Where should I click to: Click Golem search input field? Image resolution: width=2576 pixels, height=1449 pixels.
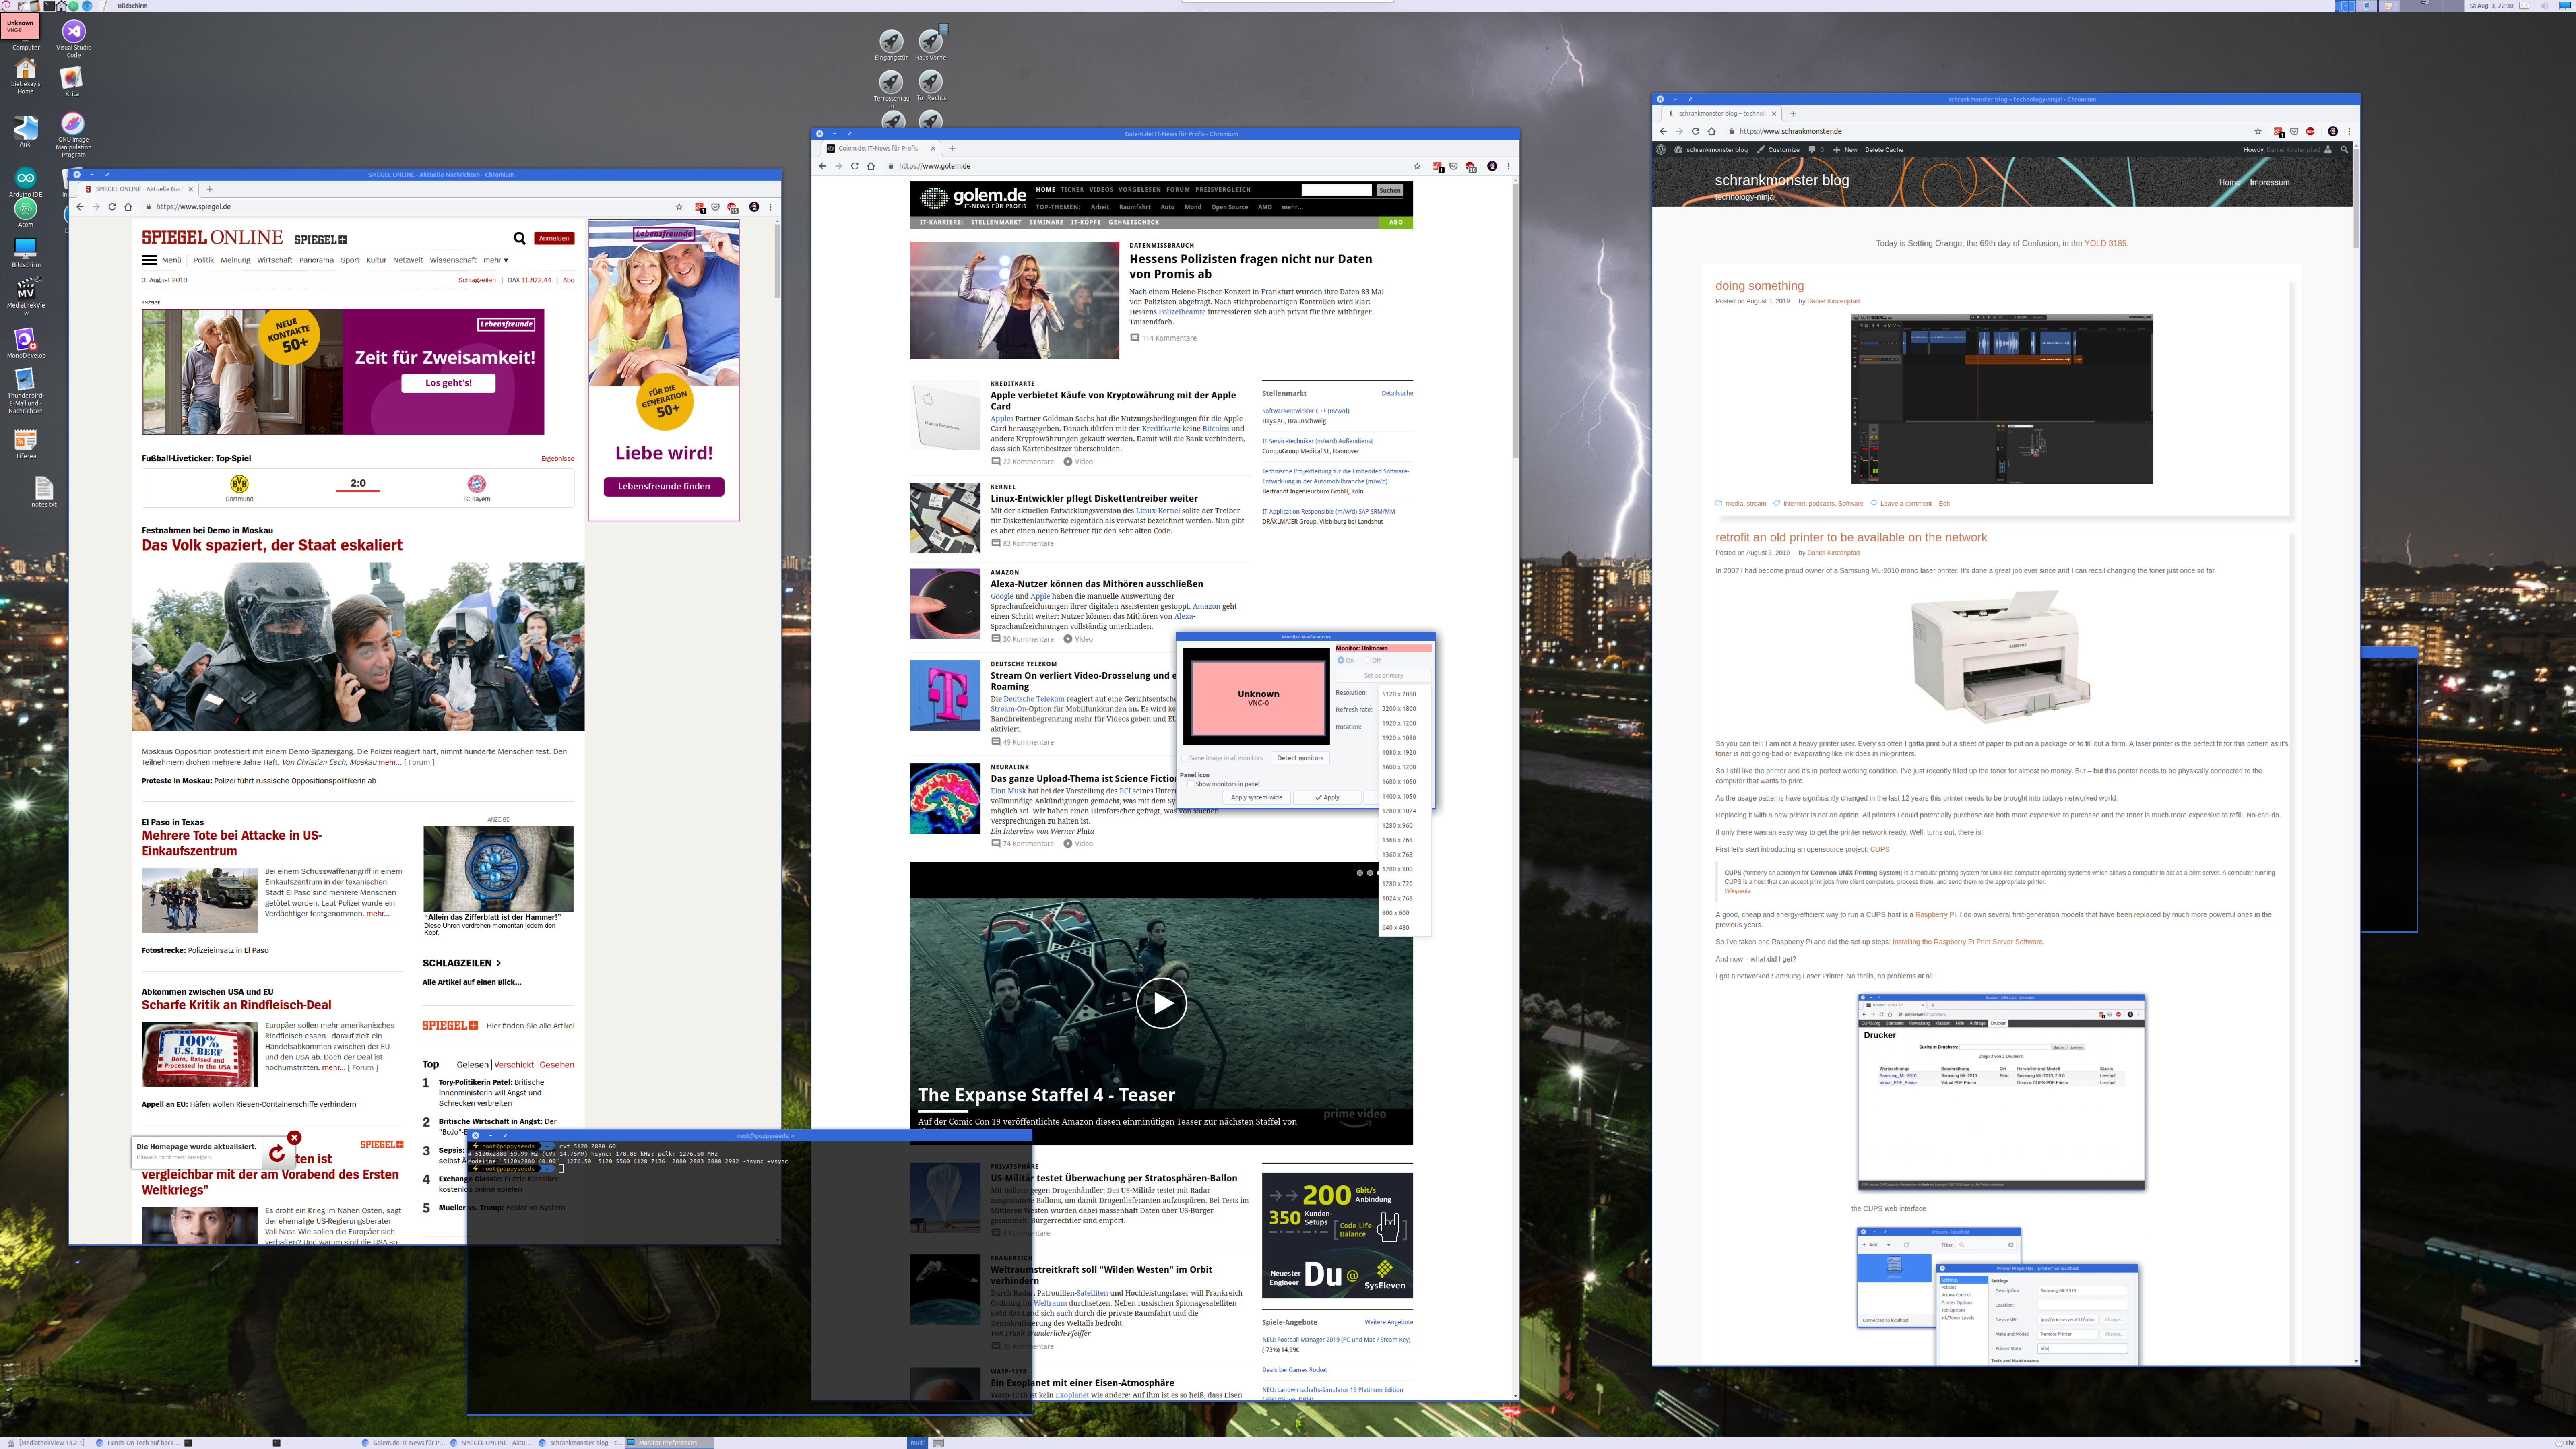(1337, 190)
